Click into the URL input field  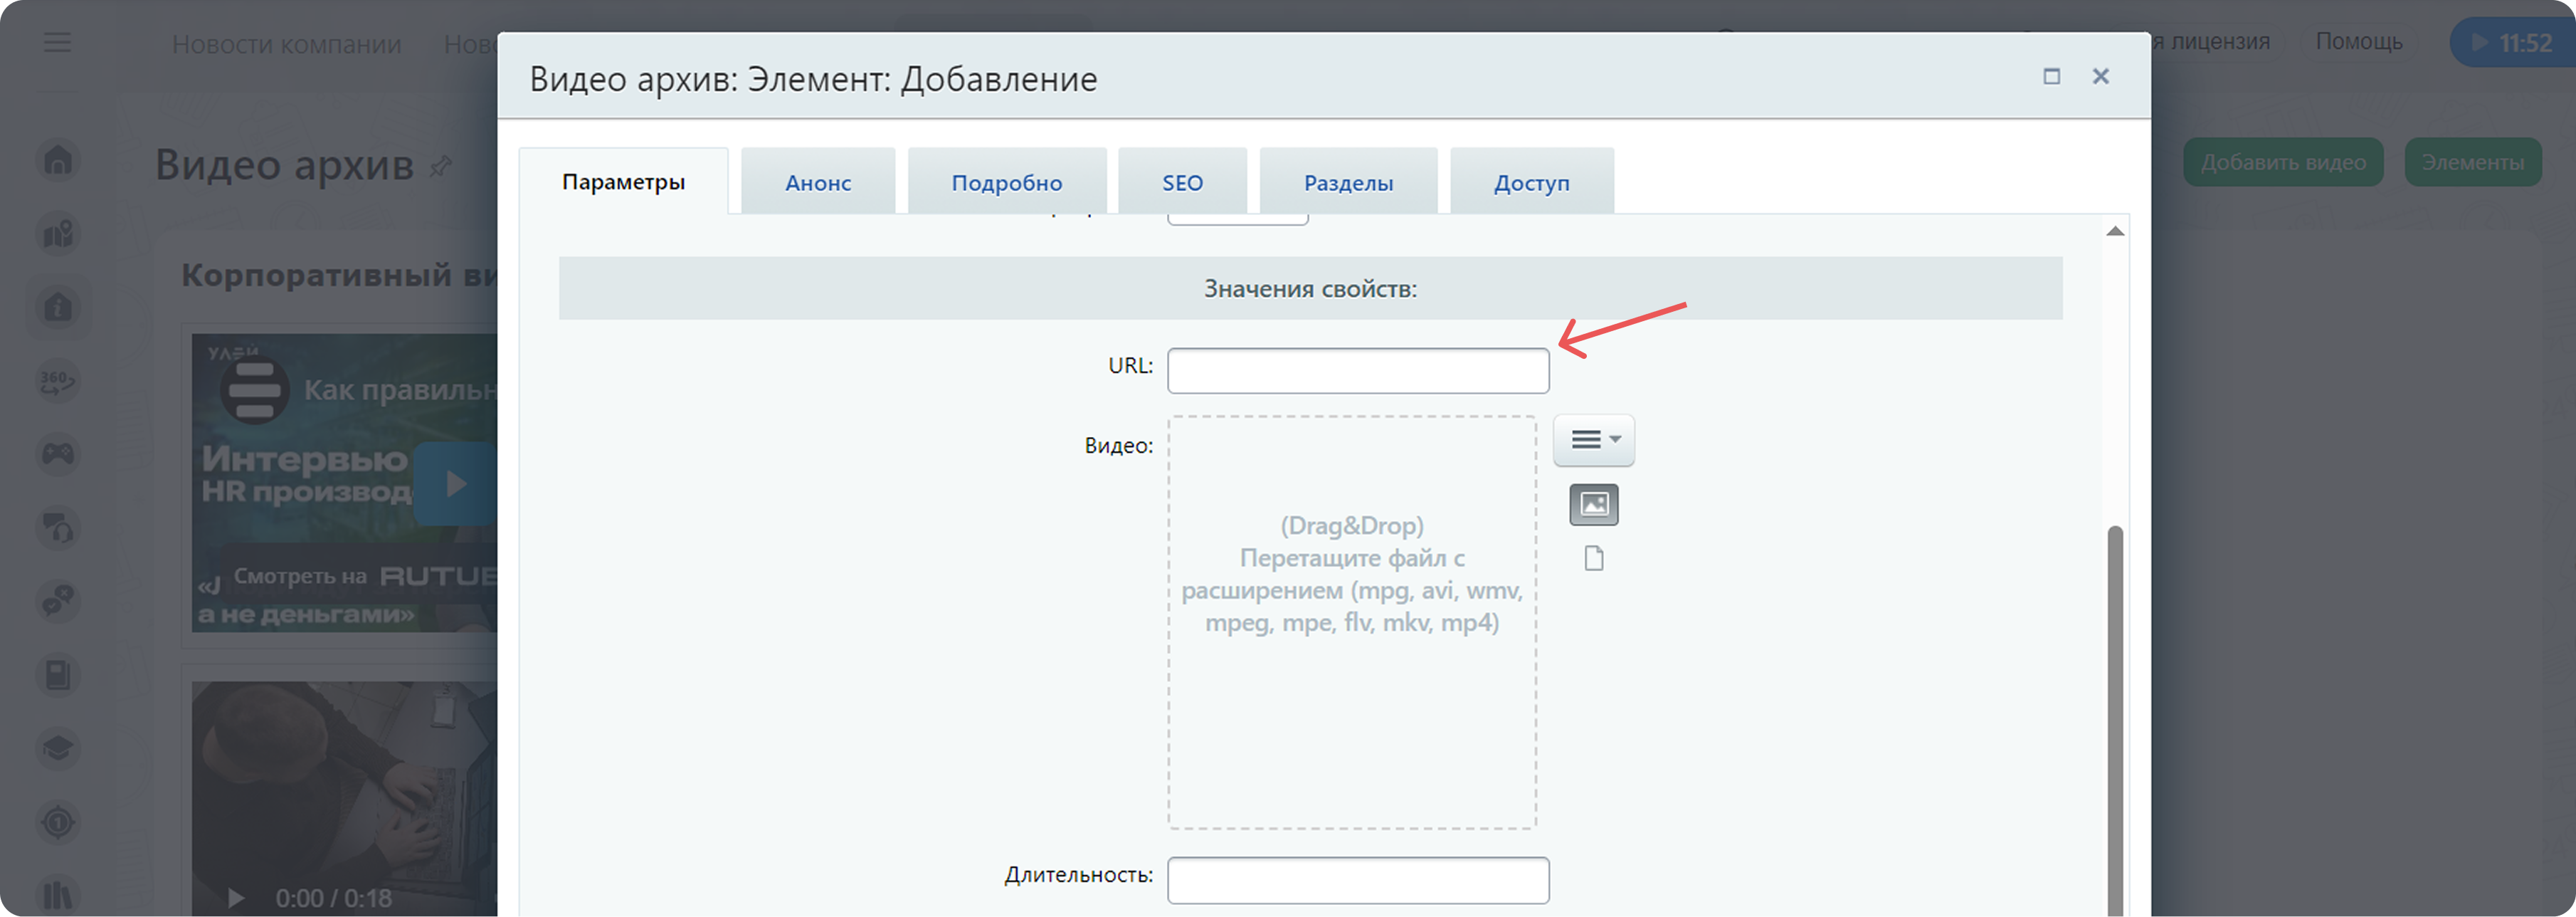tap(1357, 371)
